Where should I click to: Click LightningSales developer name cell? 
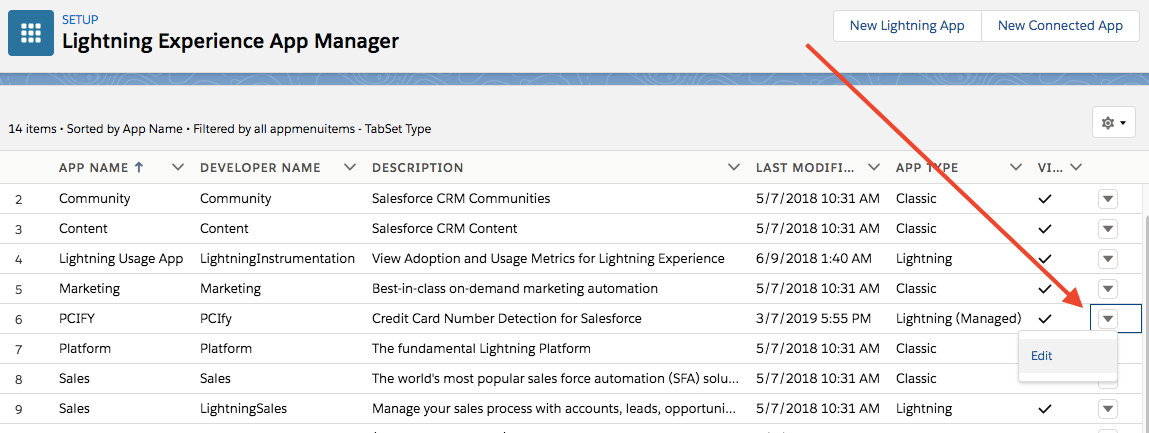point(243,409)
